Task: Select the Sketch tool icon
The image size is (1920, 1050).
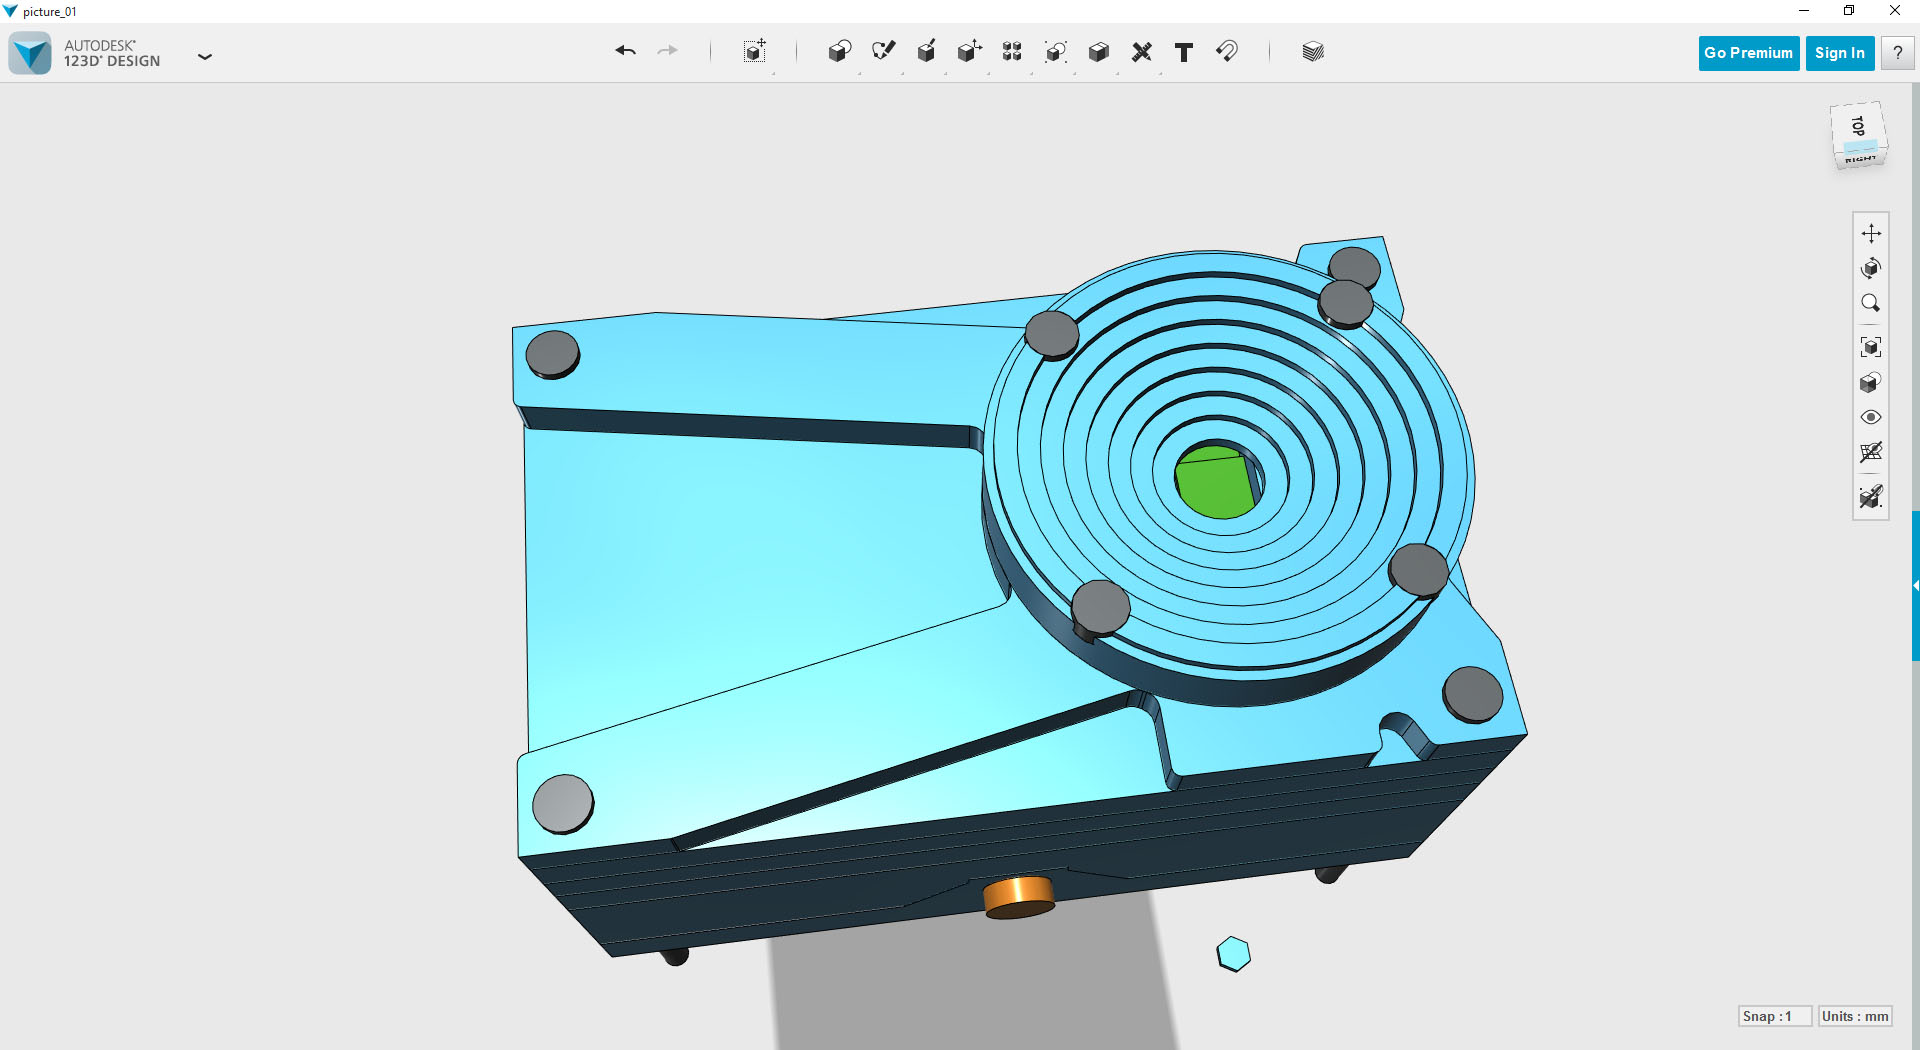Action: 883,52
